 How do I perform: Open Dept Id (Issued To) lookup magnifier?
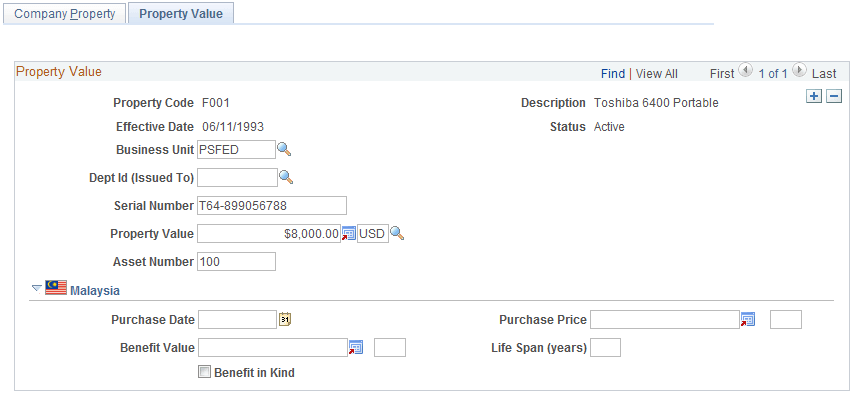pos(287,177)
